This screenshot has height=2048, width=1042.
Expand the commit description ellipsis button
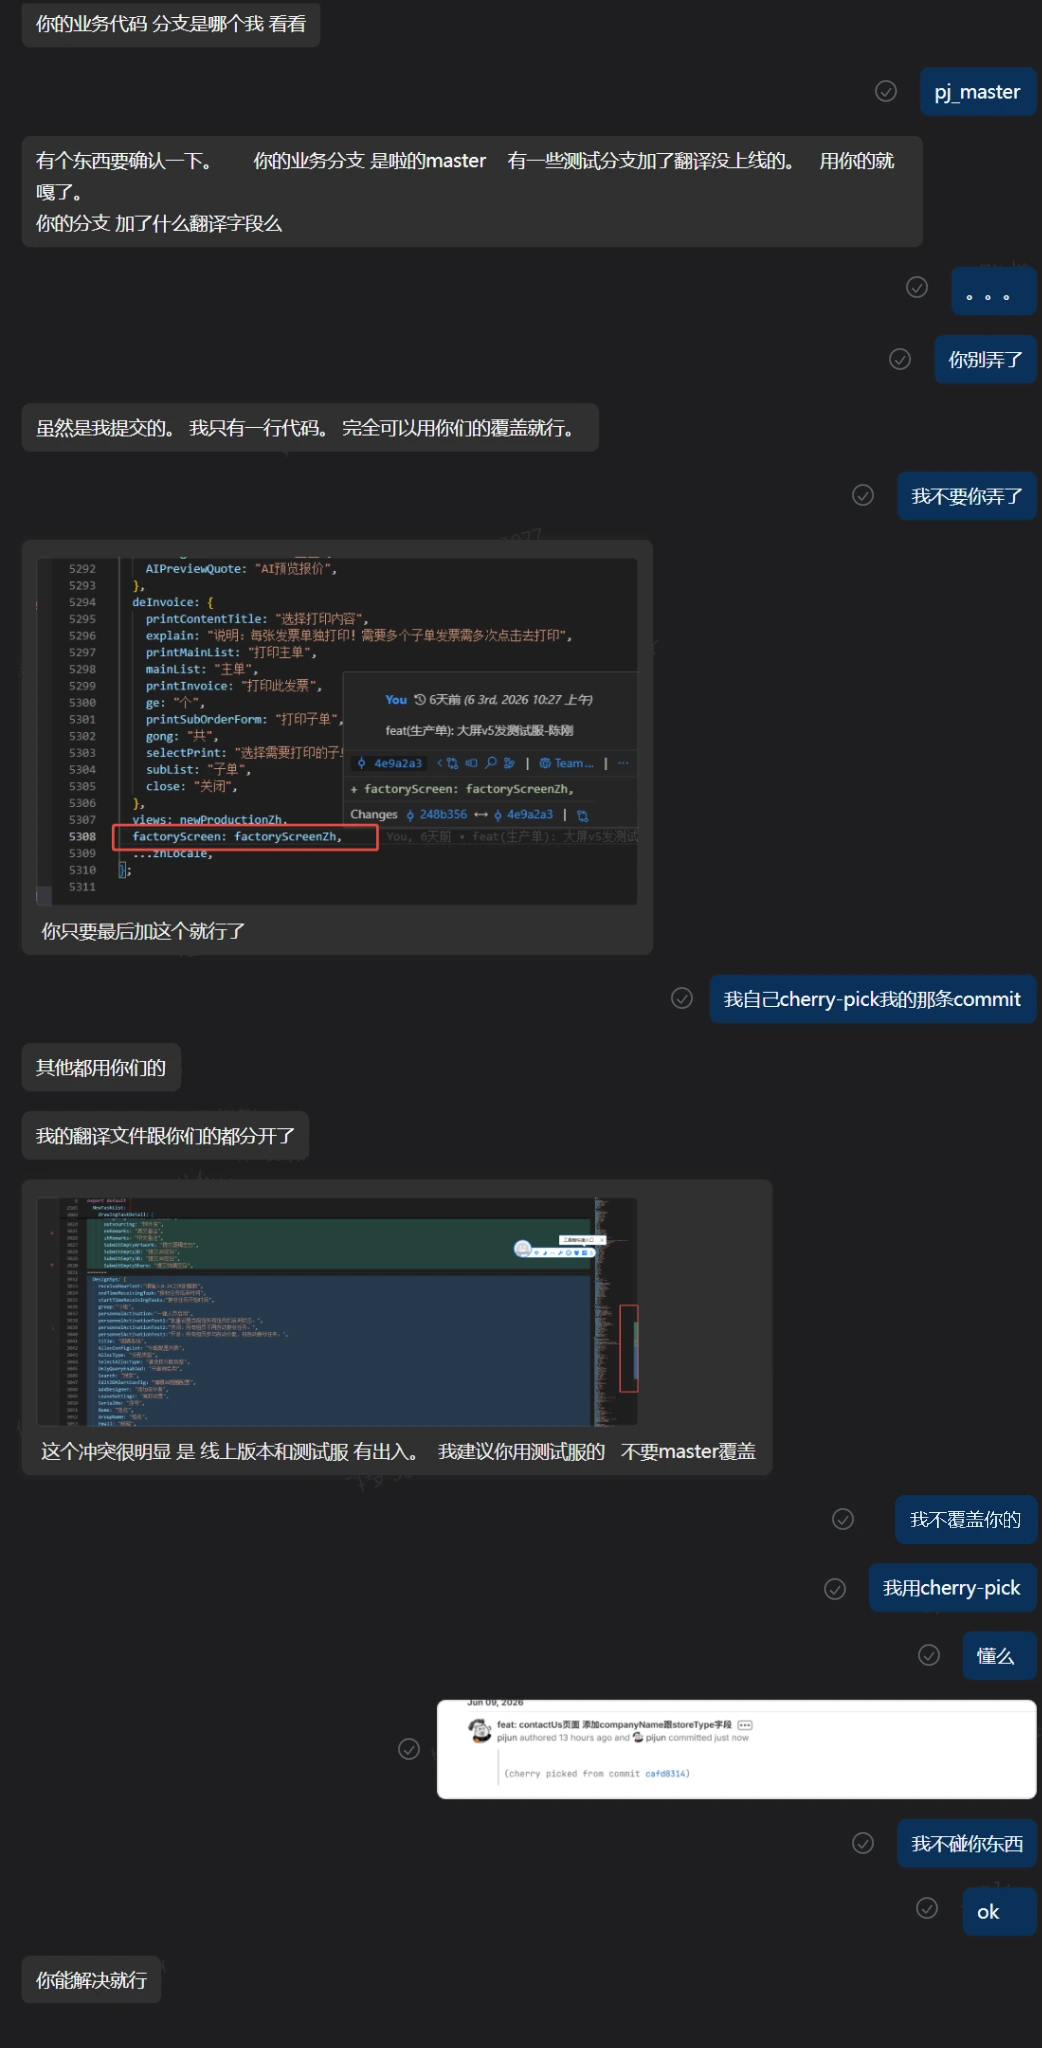pos(745,1725)
